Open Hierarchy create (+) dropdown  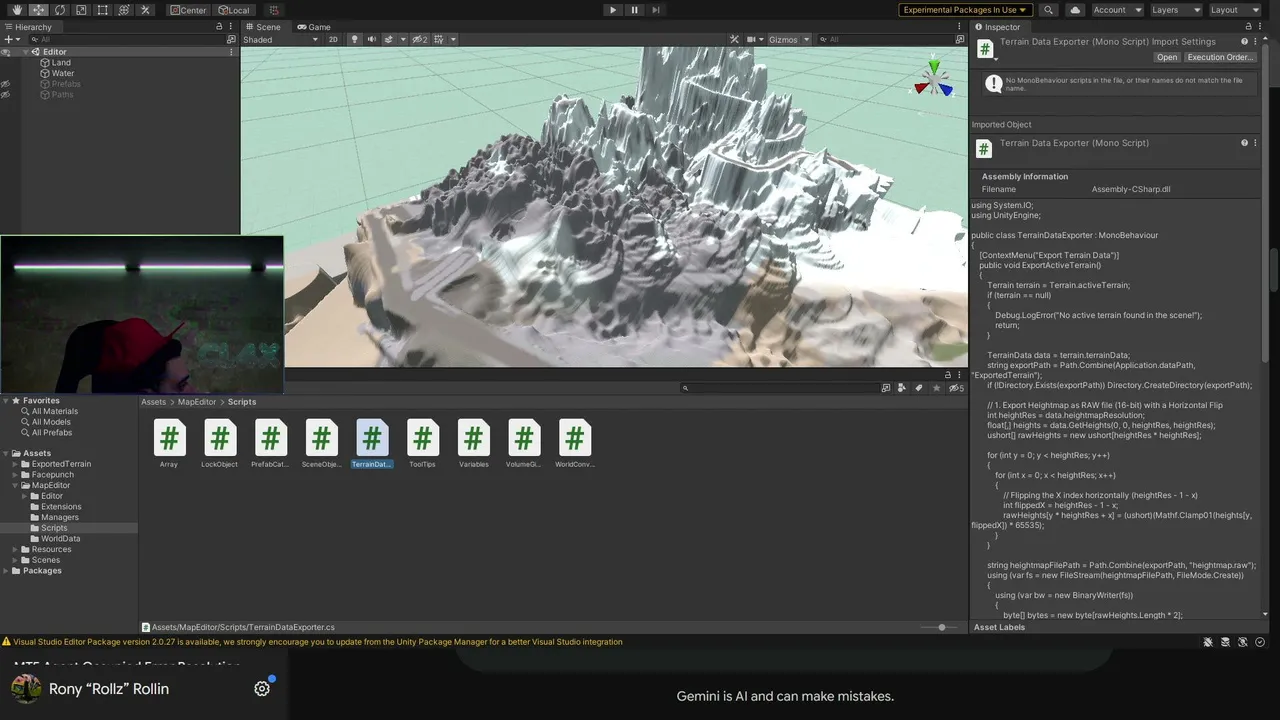[11, 40]
